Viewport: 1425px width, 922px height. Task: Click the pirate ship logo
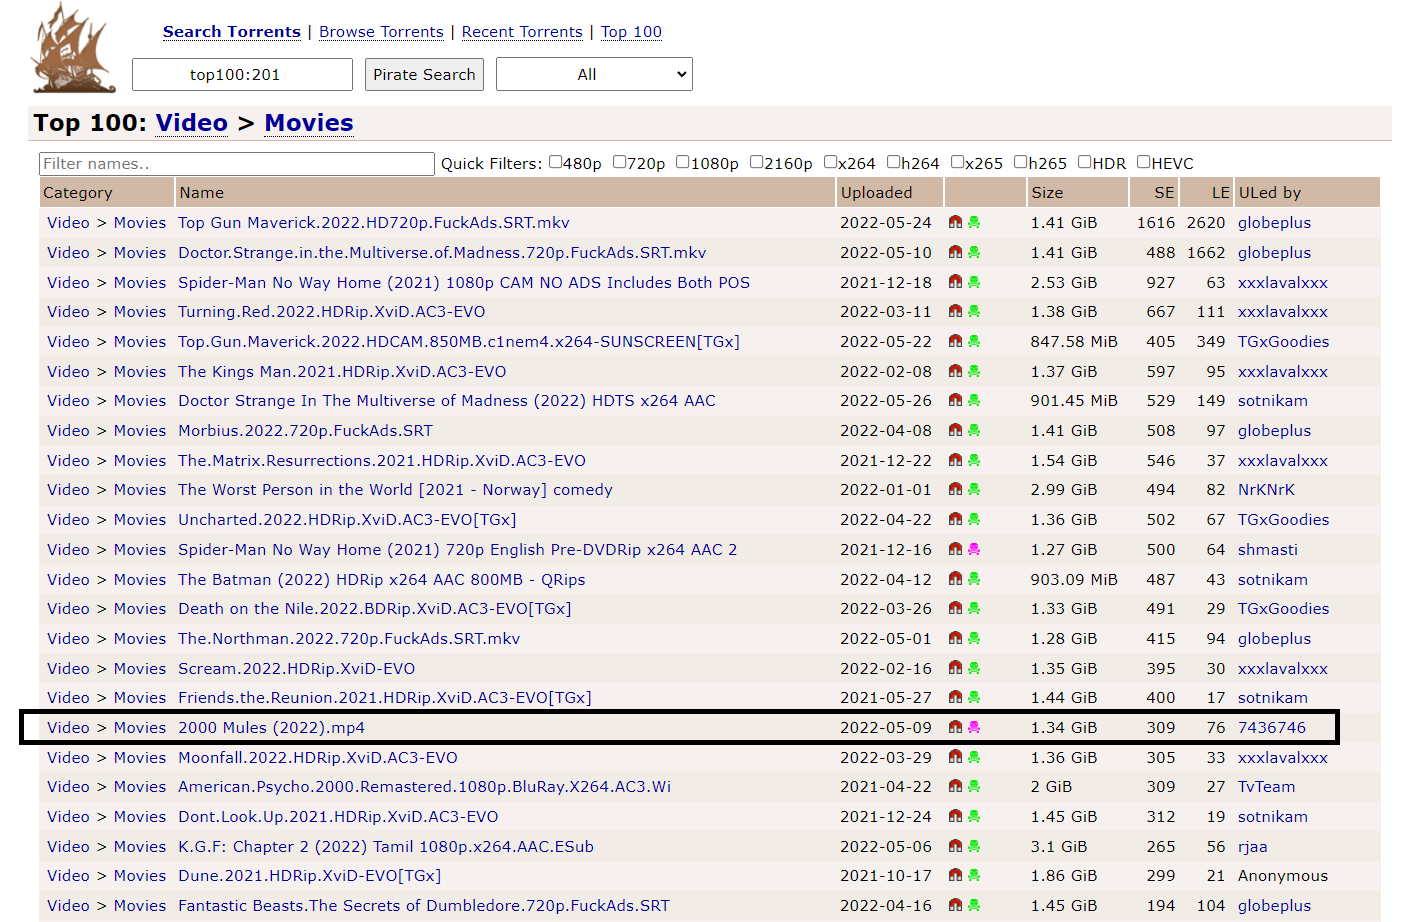click(x=73, y=47)
